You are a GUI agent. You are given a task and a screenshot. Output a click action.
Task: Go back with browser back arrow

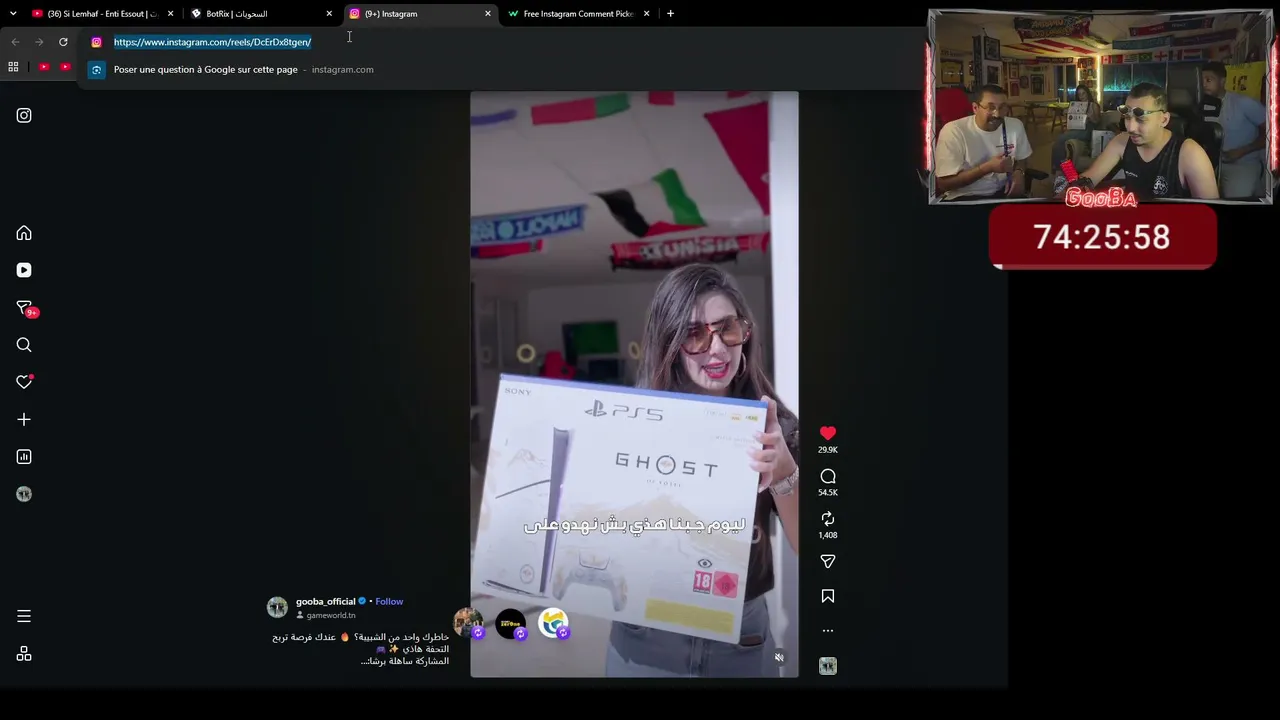15,42
